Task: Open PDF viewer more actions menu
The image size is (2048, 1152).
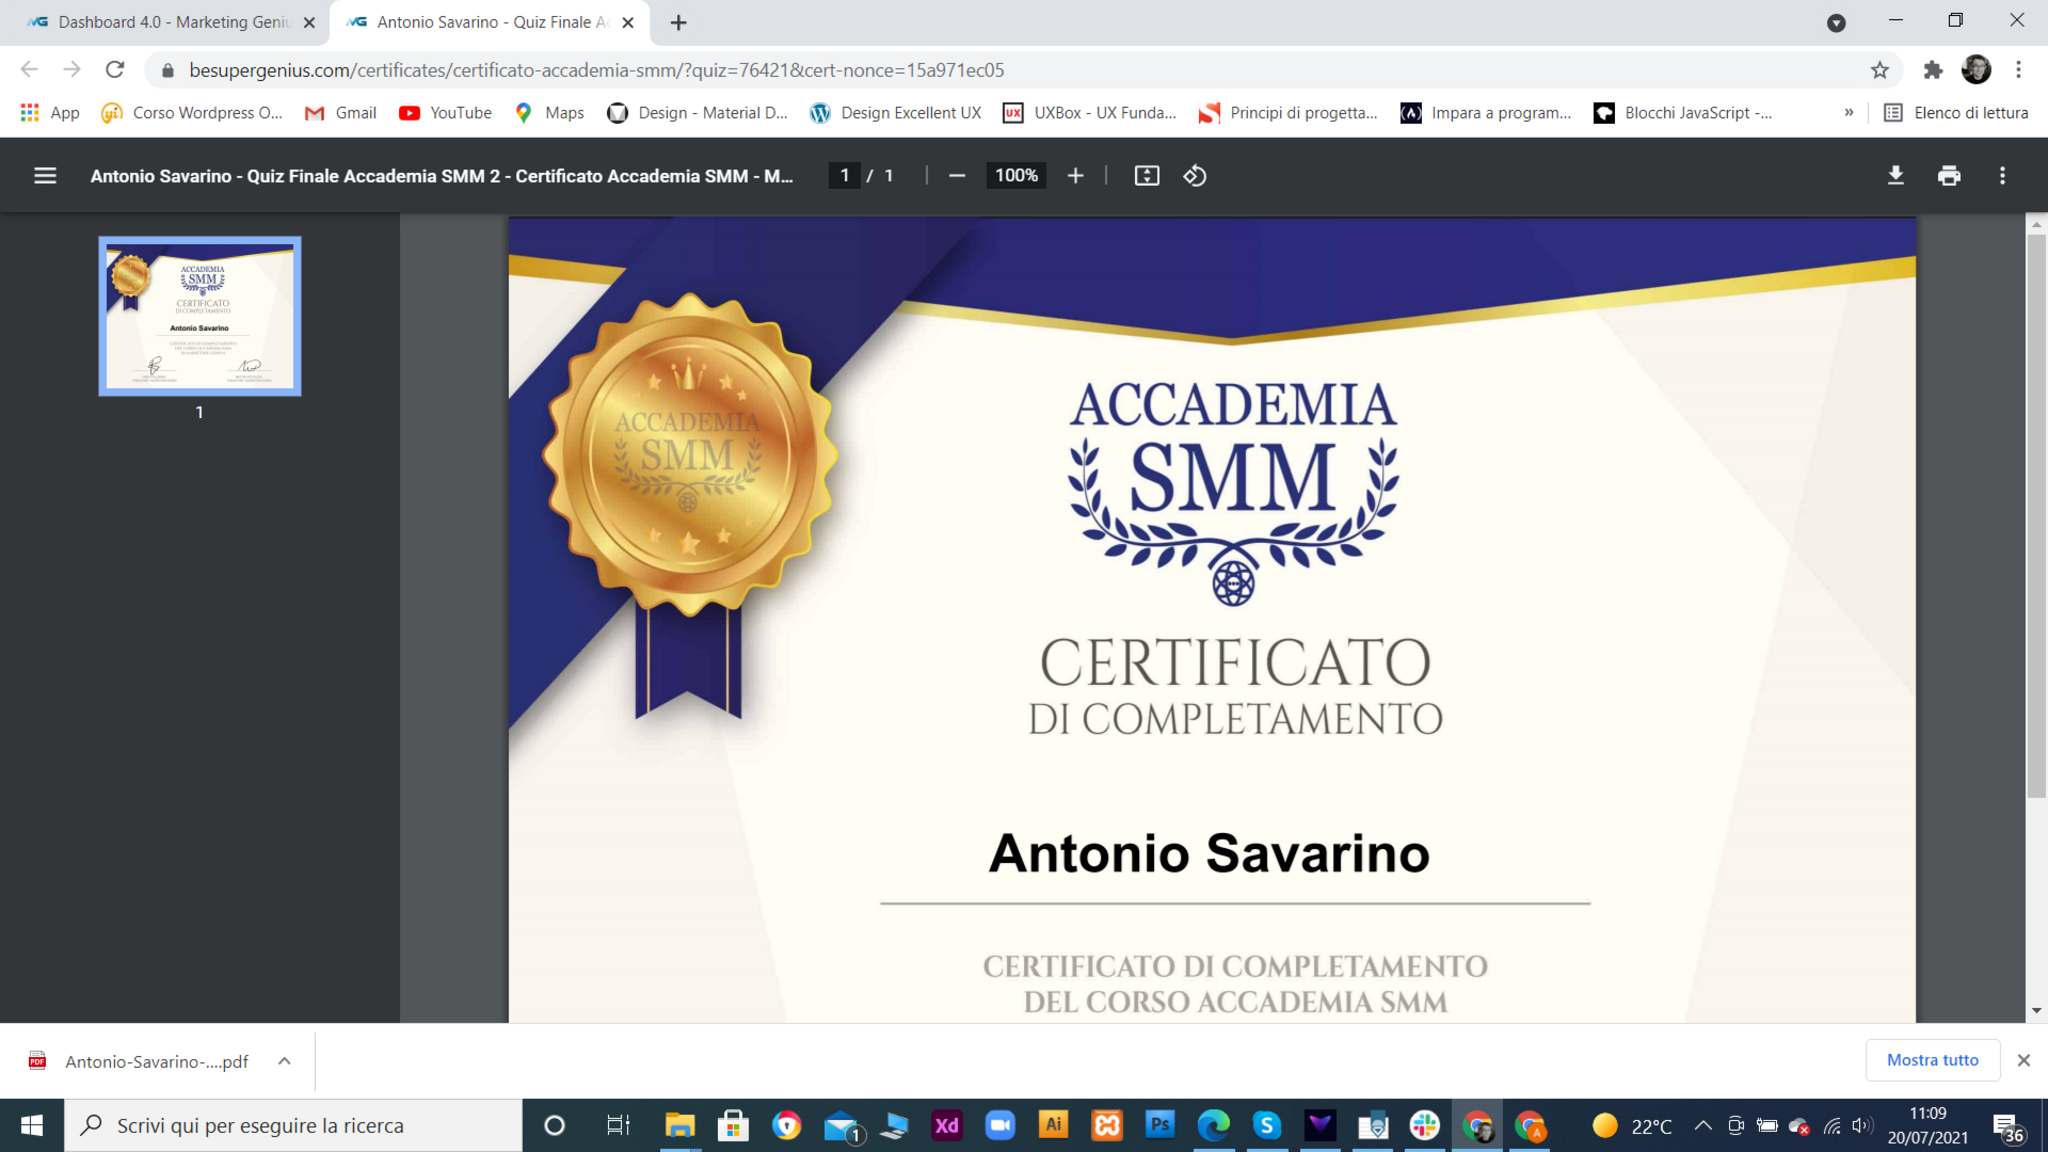Action: point(2002,176)
